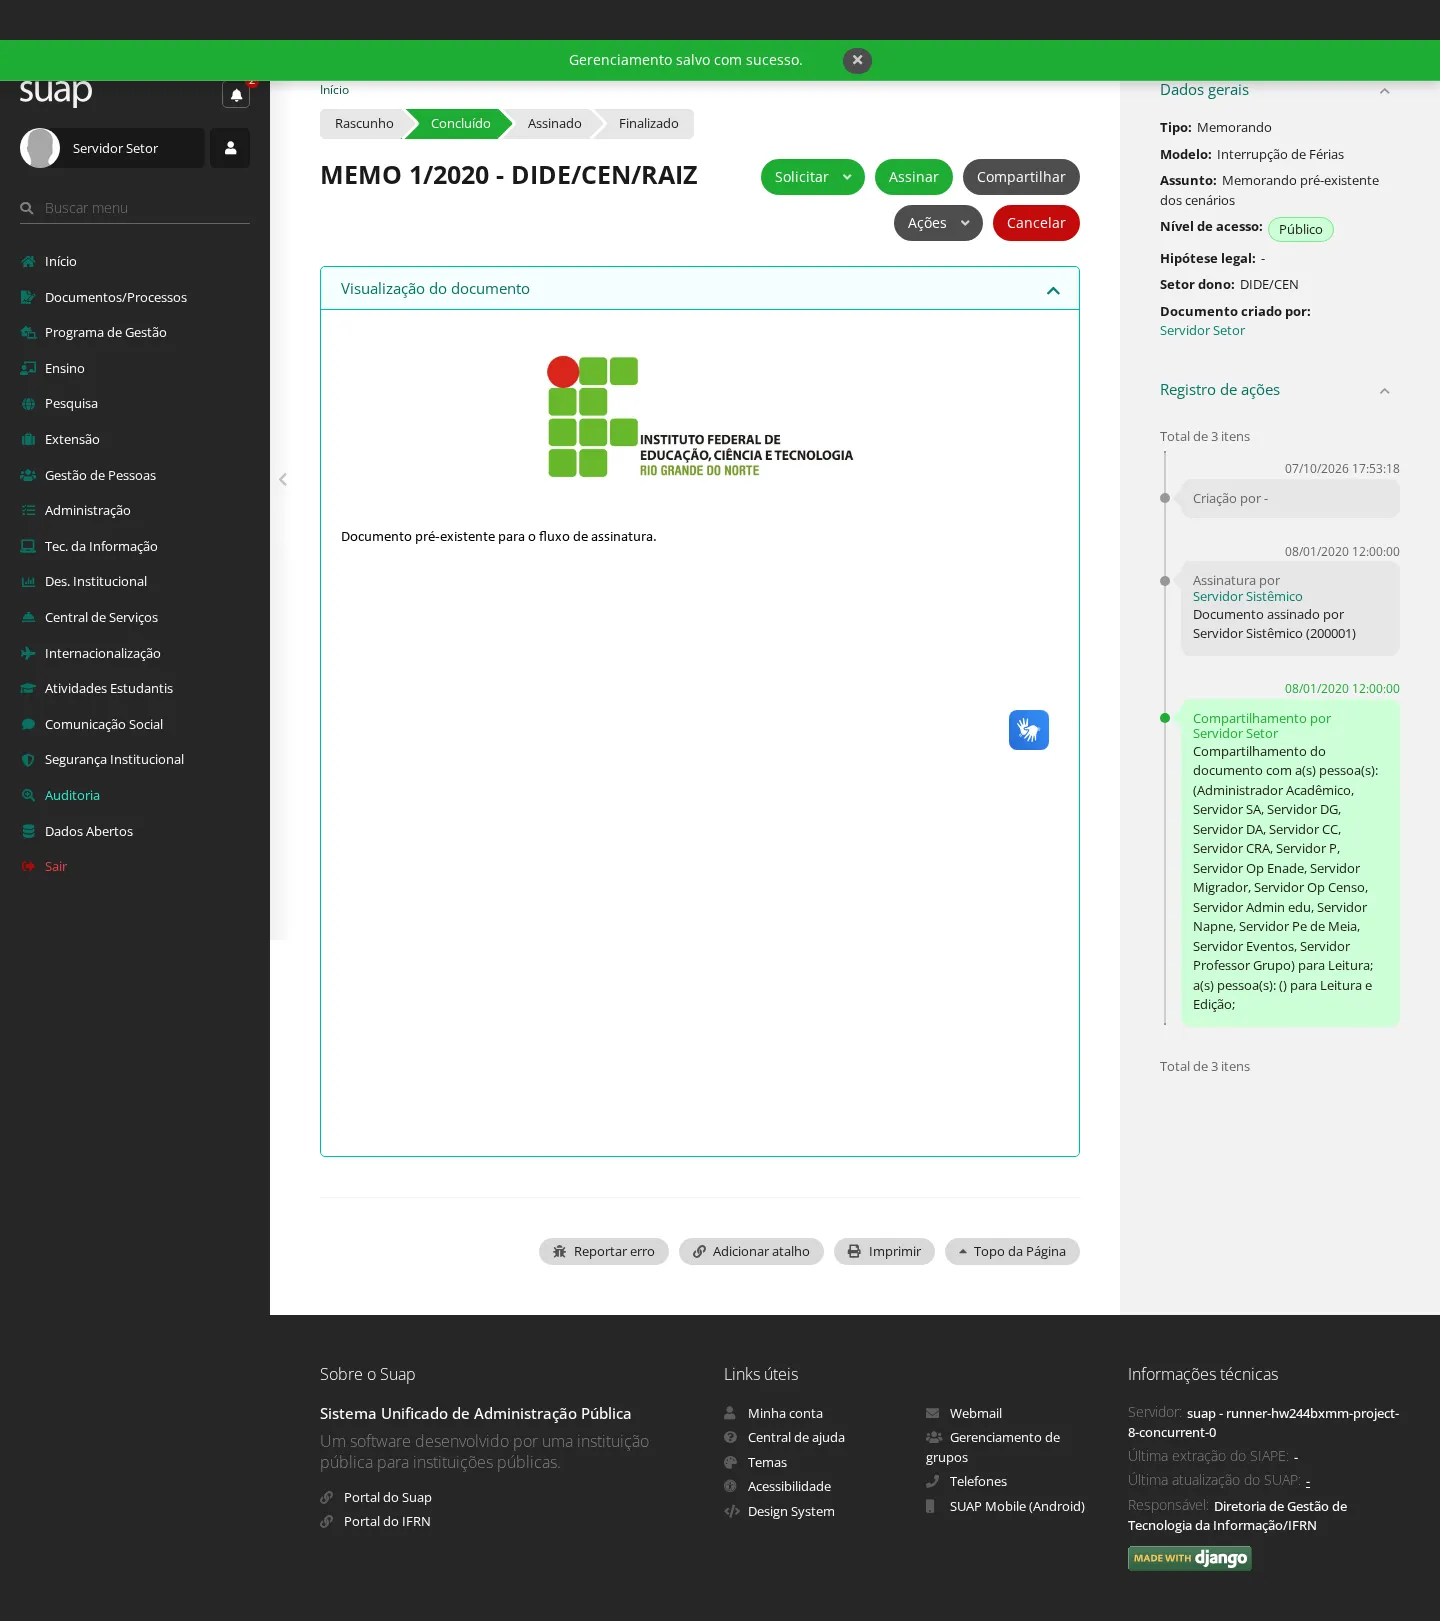Viewport: 1440px width, 1621px height.
Task: Click the Início home icon in sidebar
Action: point(28,261)
